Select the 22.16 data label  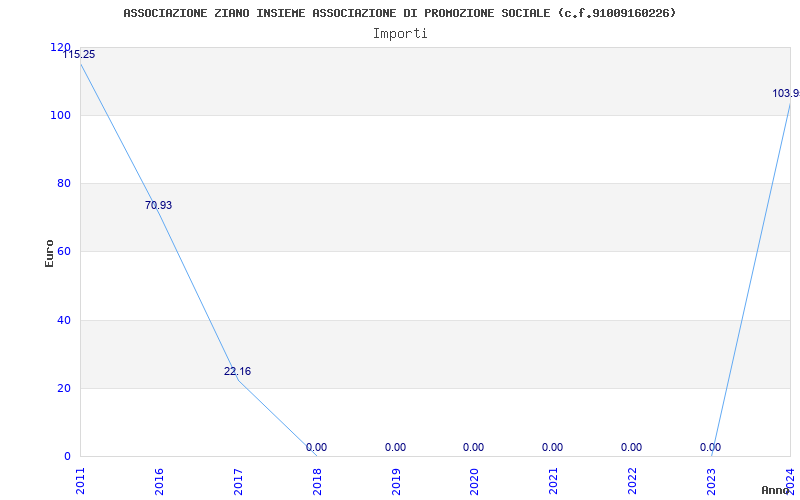click(x=237, y=371)
